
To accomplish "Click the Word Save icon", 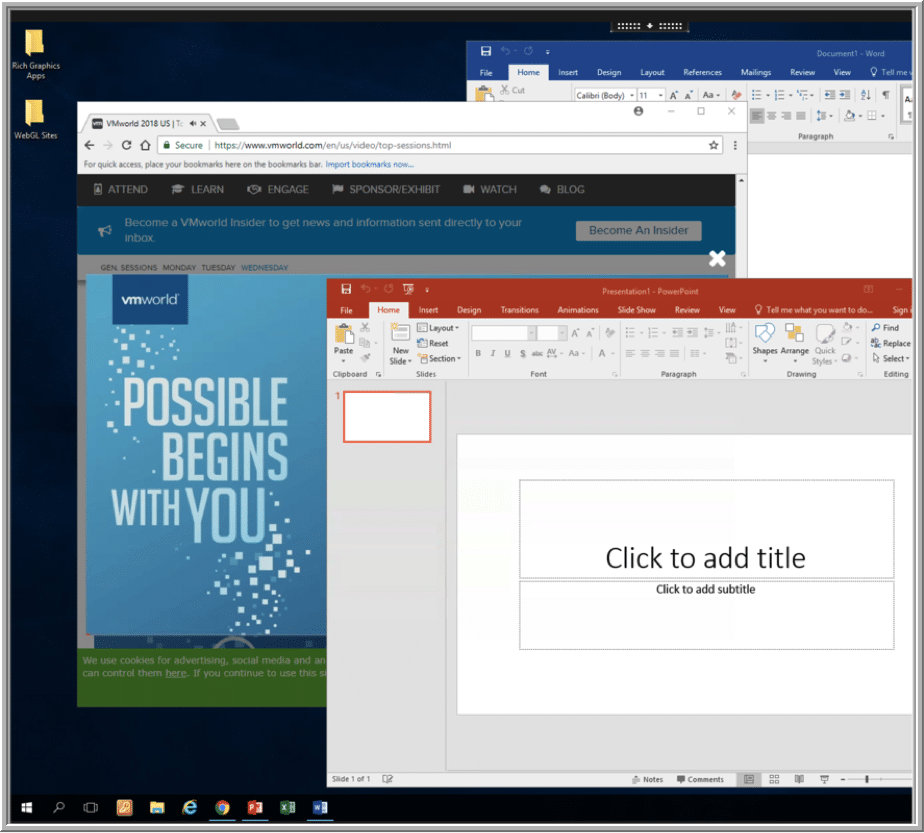I will coord(486,51).
